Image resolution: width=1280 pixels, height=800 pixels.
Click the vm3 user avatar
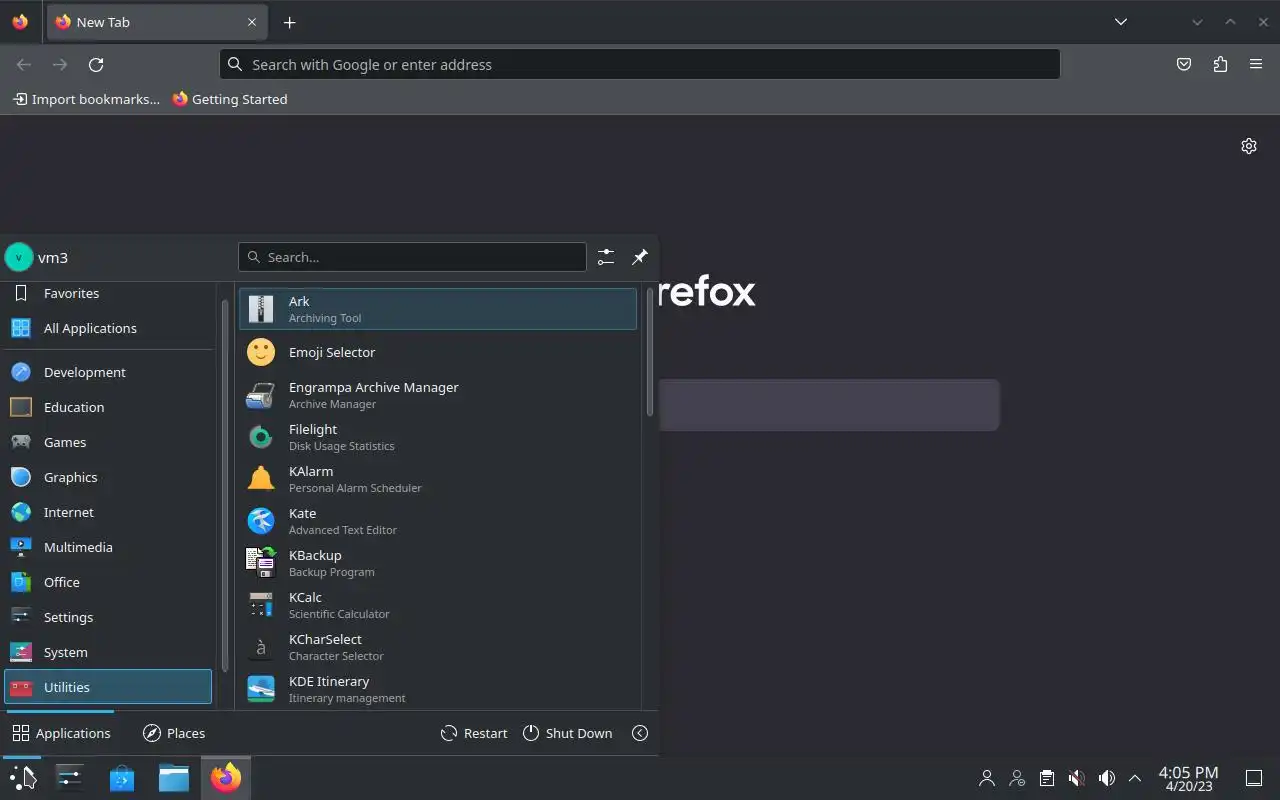[x=19, y=257]
